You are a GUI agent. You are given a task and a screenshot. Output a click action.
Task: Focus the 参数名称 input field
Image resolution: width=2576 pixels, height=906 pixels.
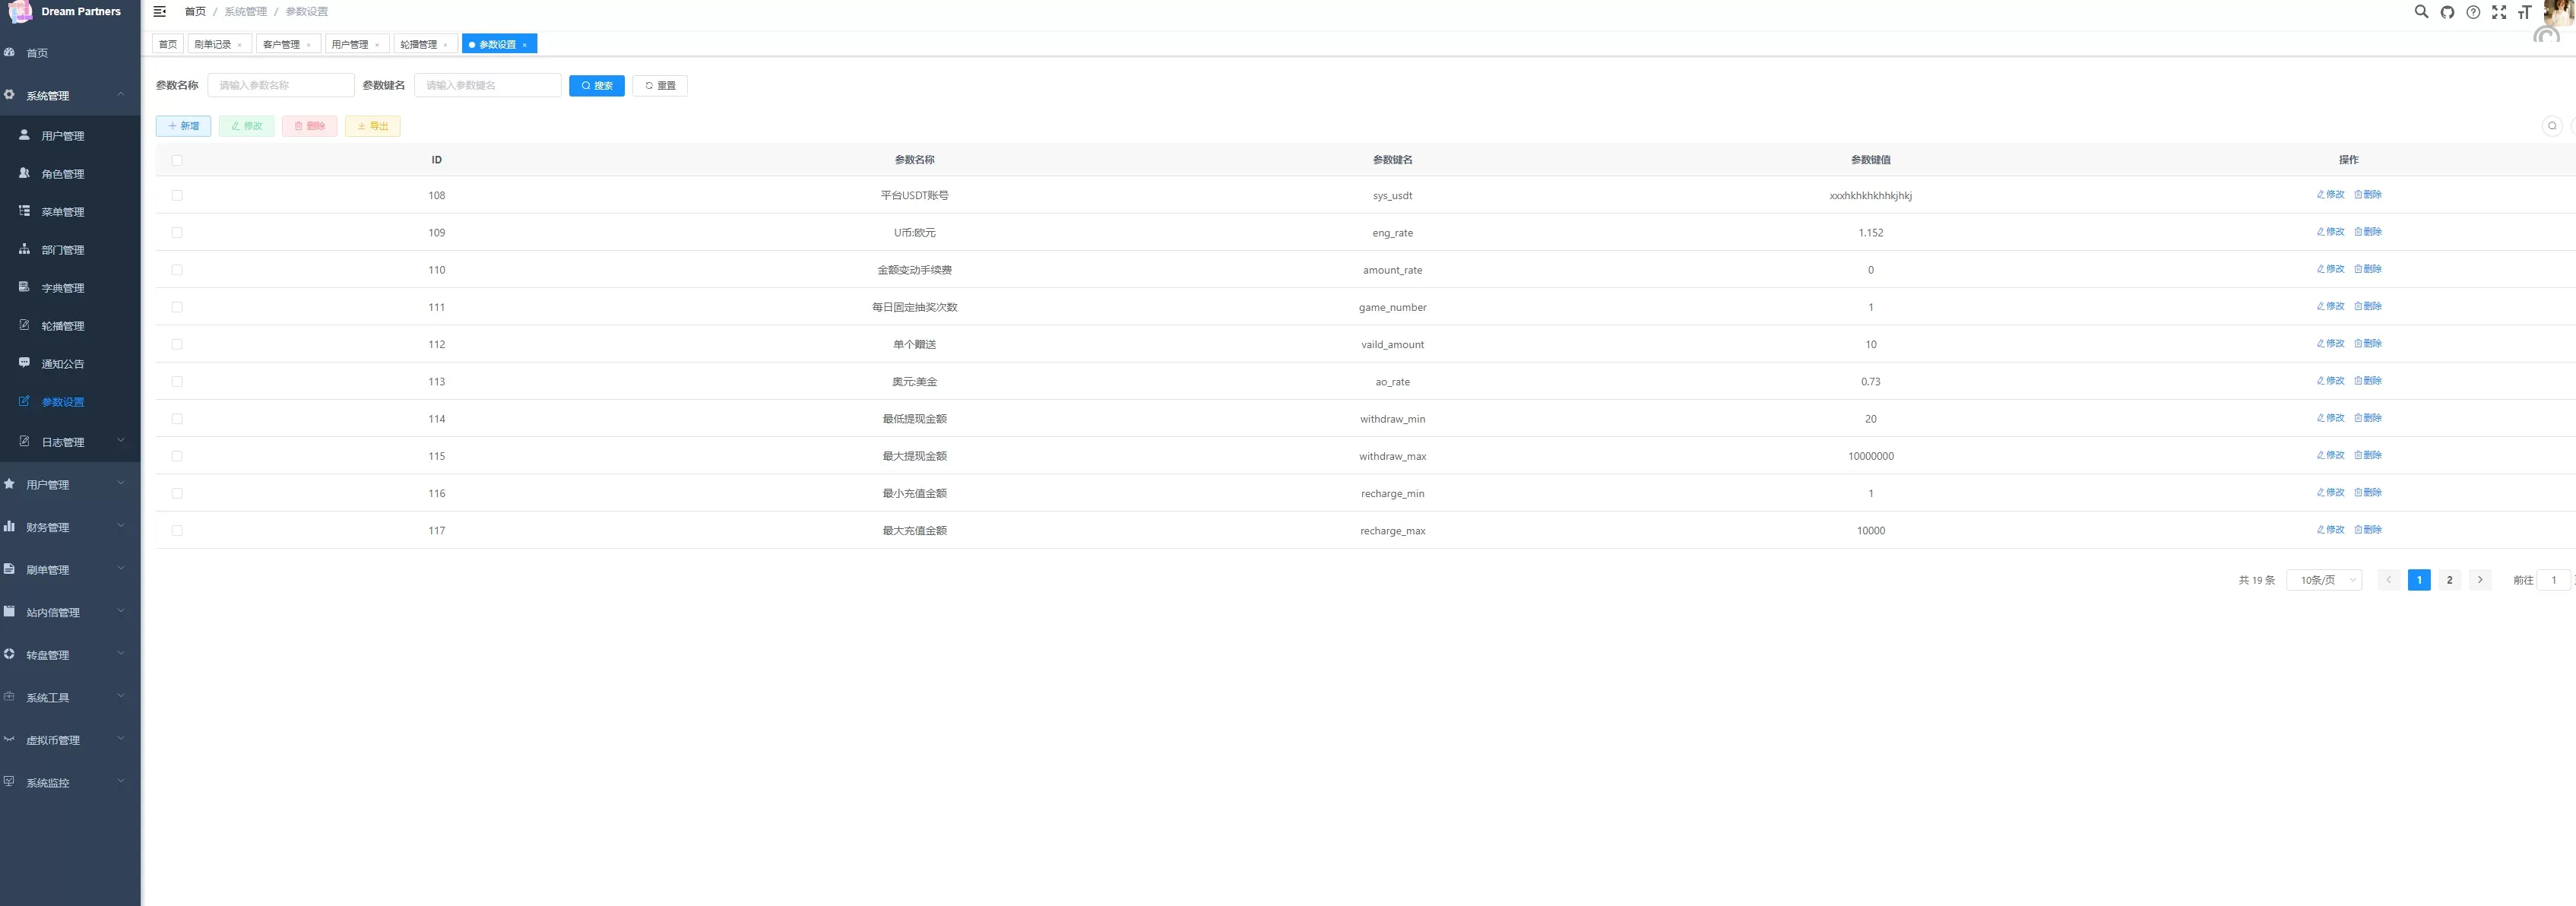[281, 86]
